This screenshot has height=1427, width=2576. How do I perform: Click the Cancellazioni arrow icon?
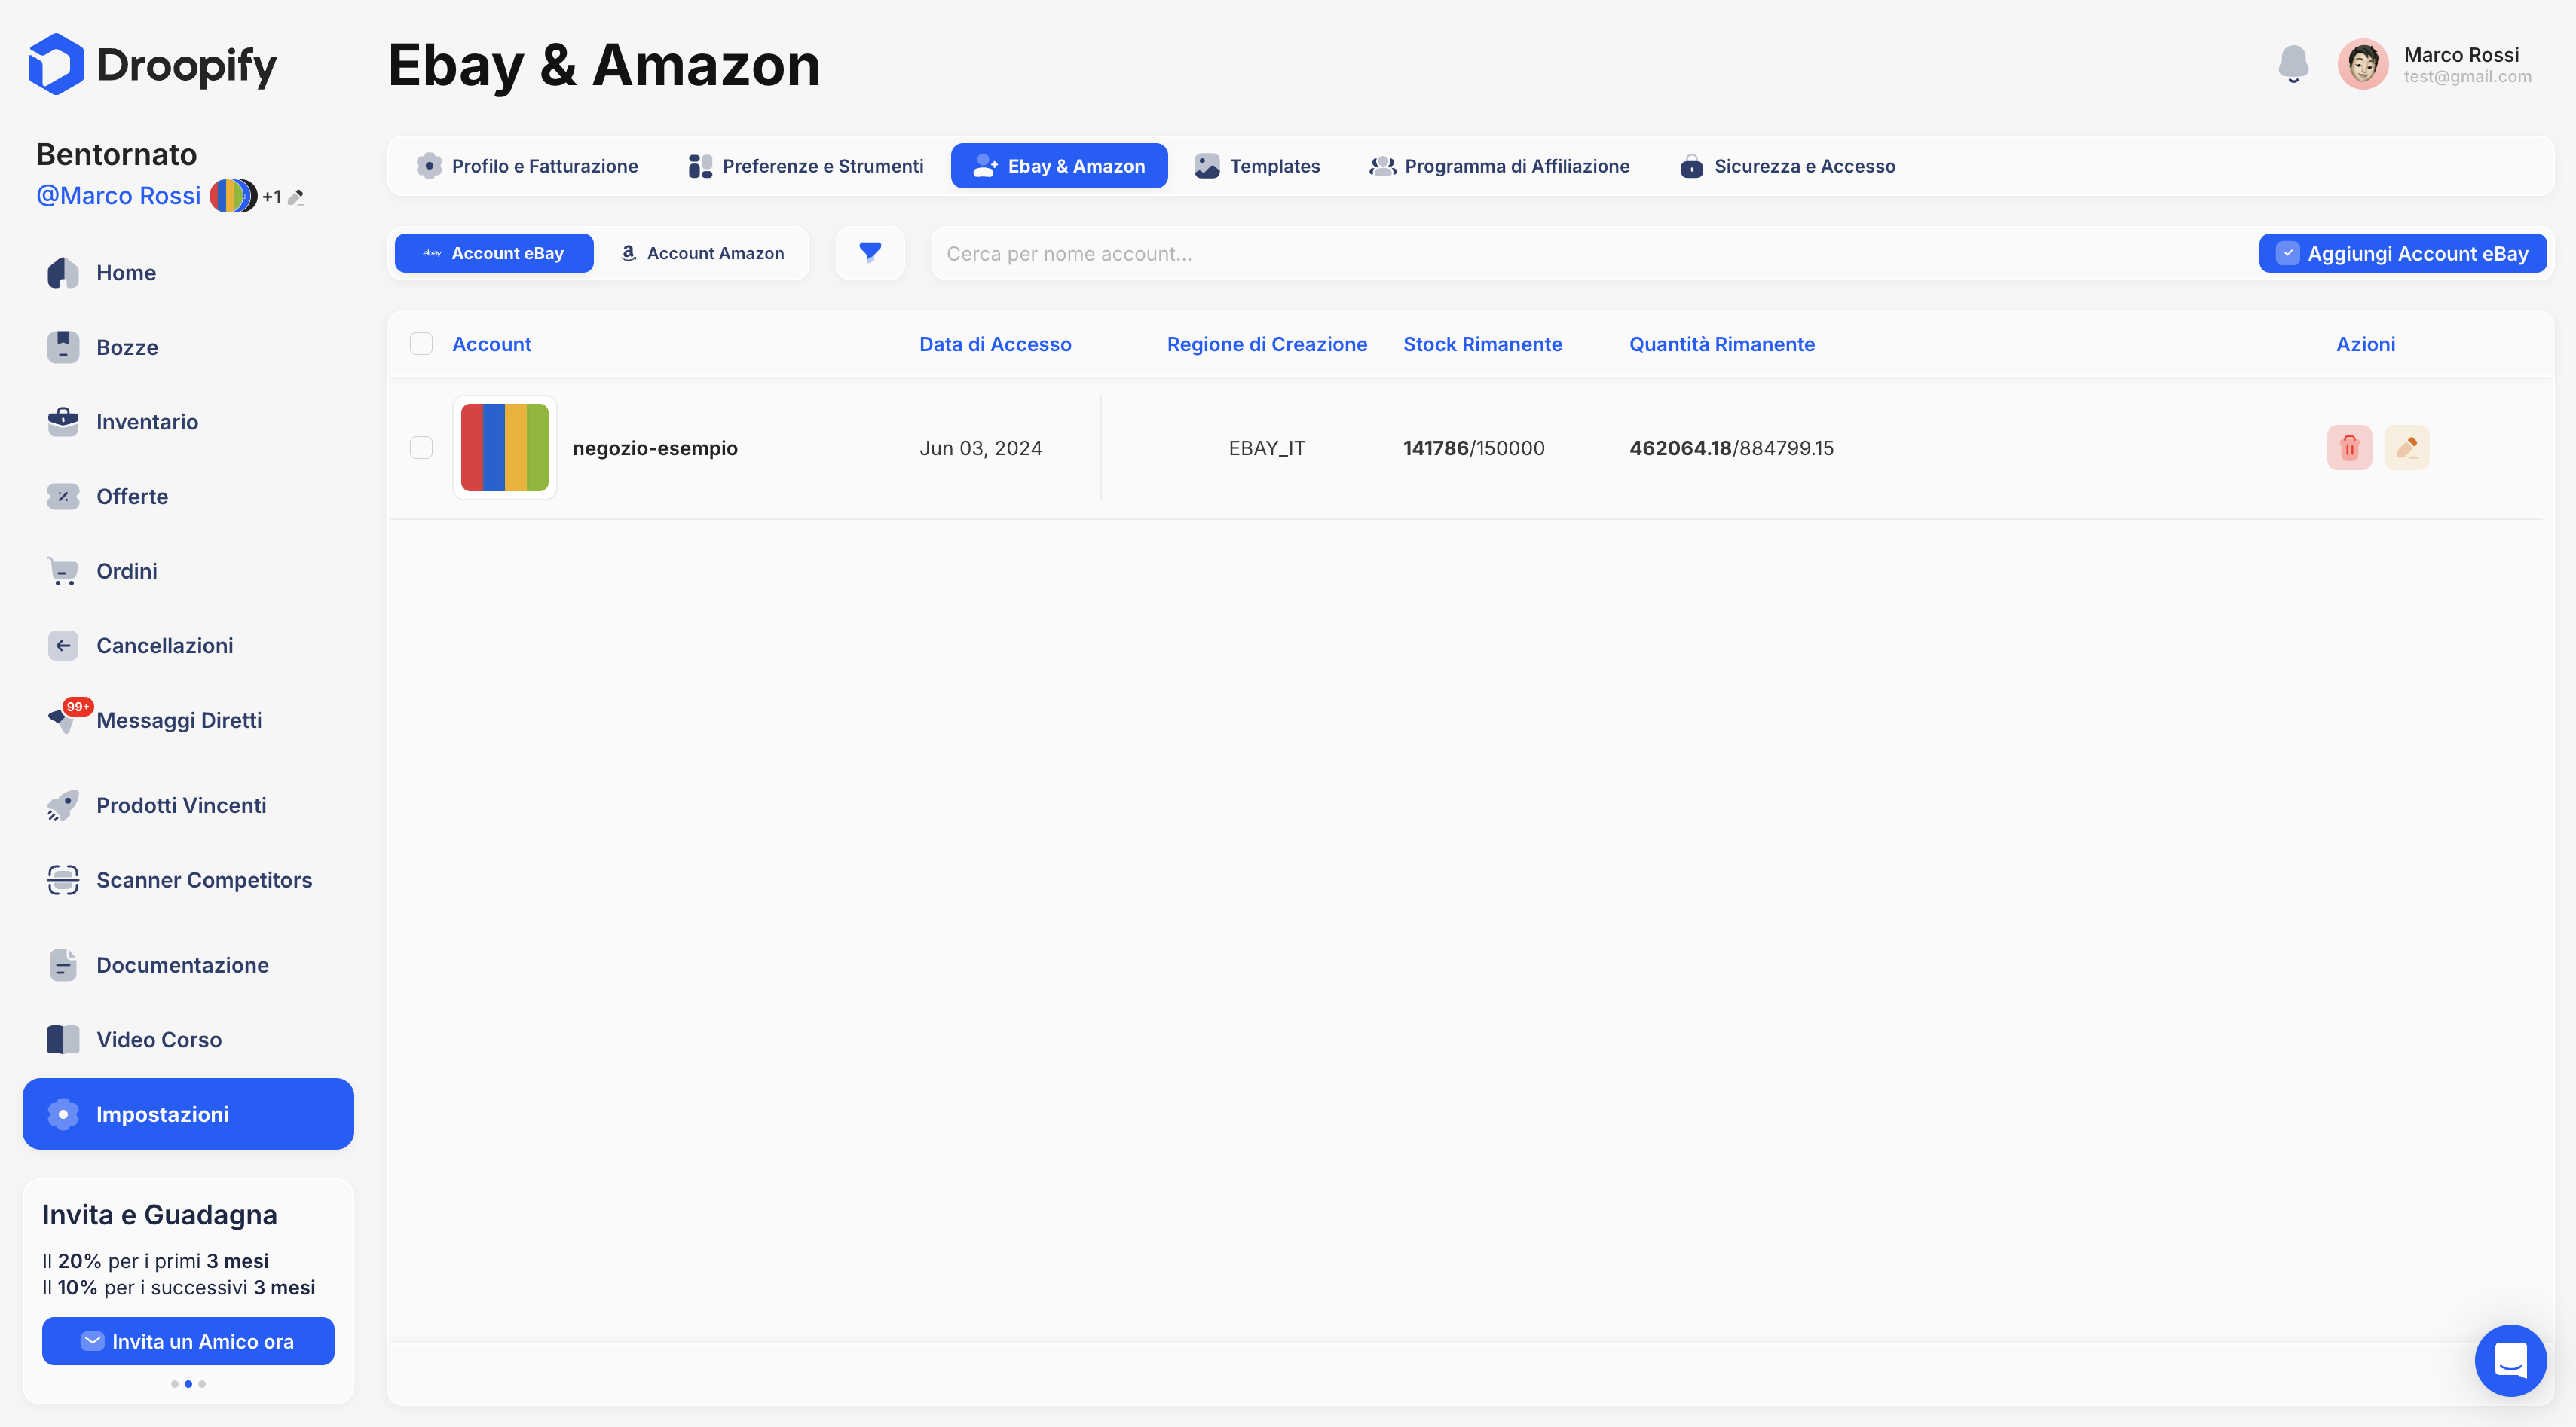tap(63, 646)
